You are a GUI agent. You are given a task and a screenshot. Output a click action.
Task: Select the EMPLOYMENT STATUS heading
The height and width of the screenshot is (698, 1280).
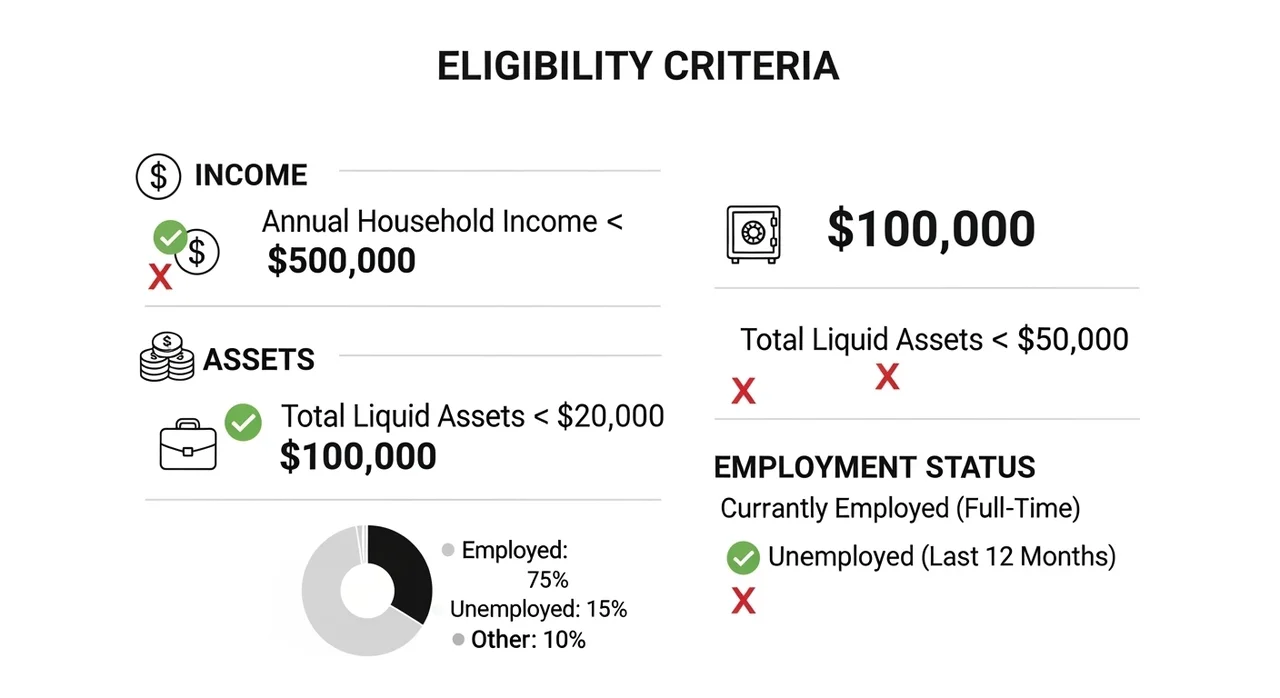(874, 467)
